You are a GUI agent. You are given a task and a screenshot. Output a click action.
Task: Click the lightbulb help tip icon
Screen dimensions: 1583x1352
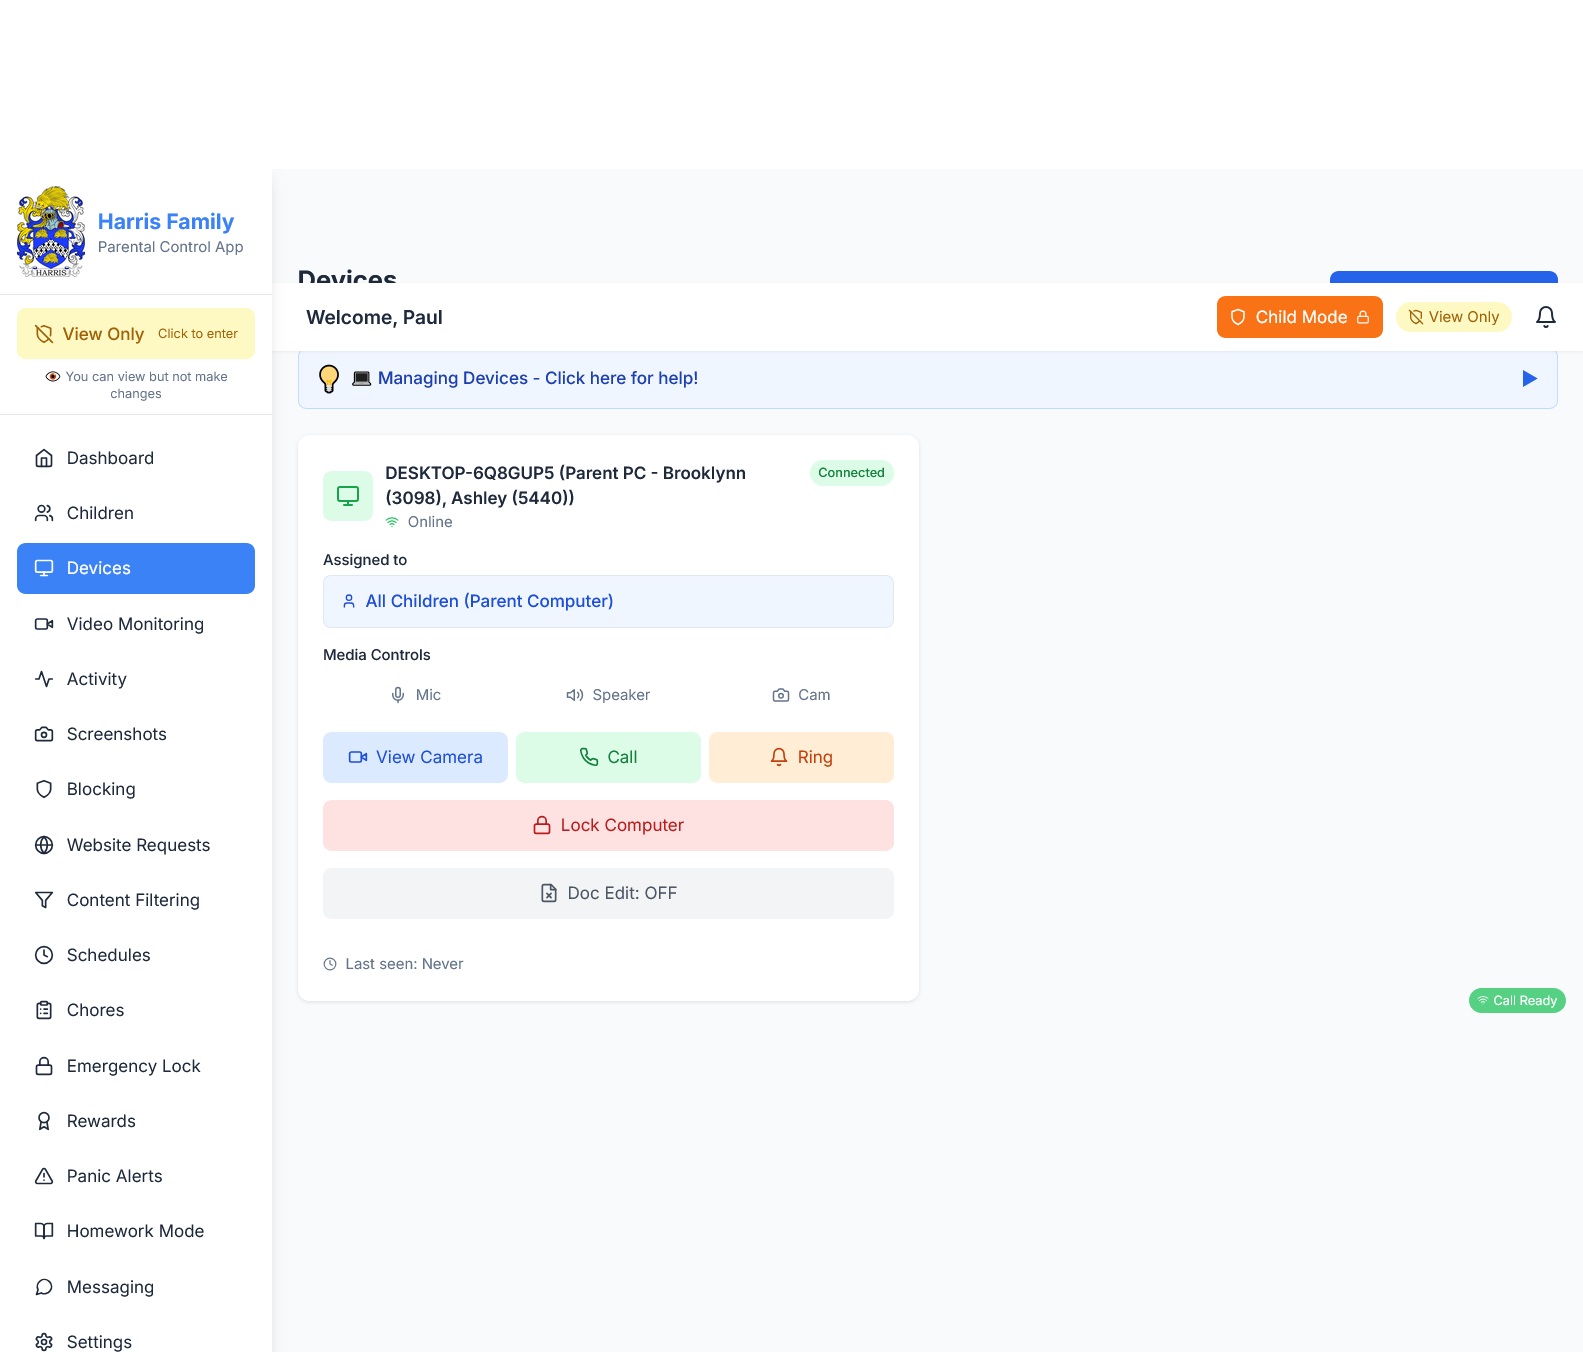click(x=328, y=379)
